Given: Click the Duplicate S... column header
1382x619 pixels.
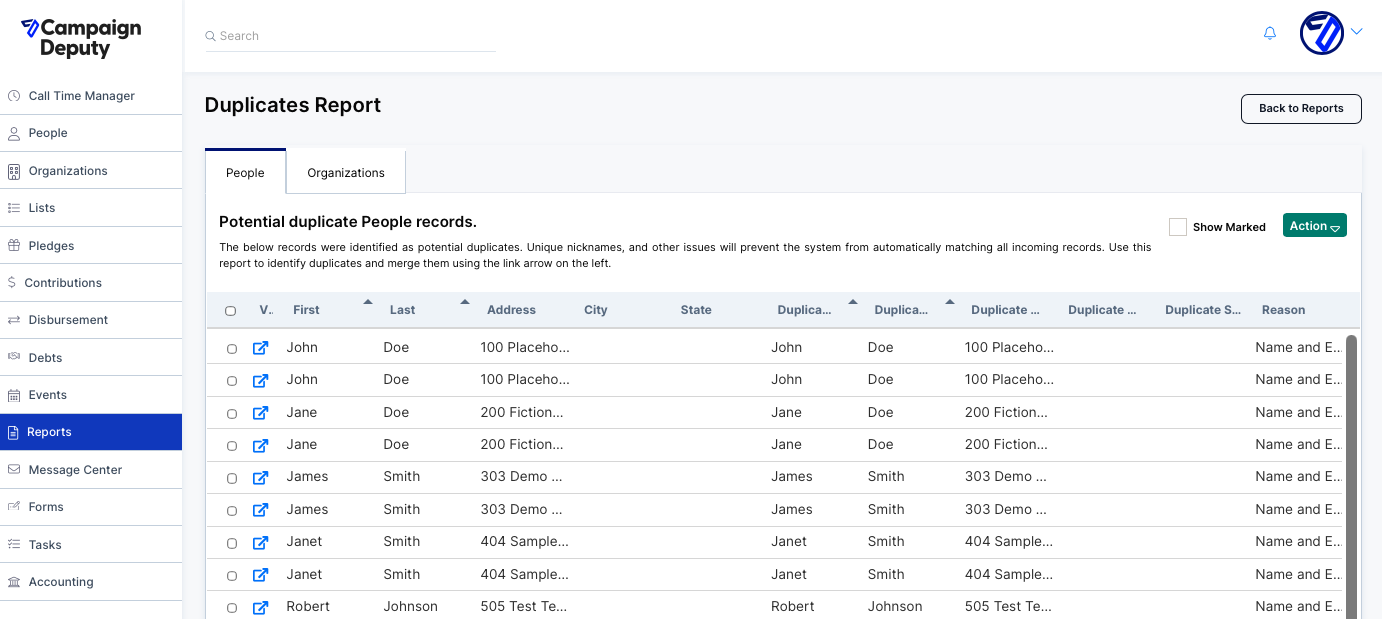Looking at the screenshot, I should point(1203,310).
